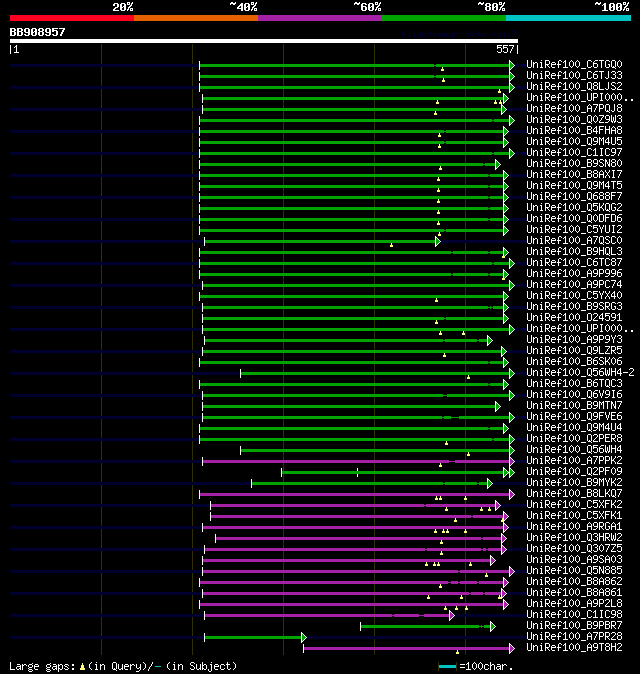Open the UniRef100_C6TJ33 entry
The image size is (640, 674).
tap(574, 76)
